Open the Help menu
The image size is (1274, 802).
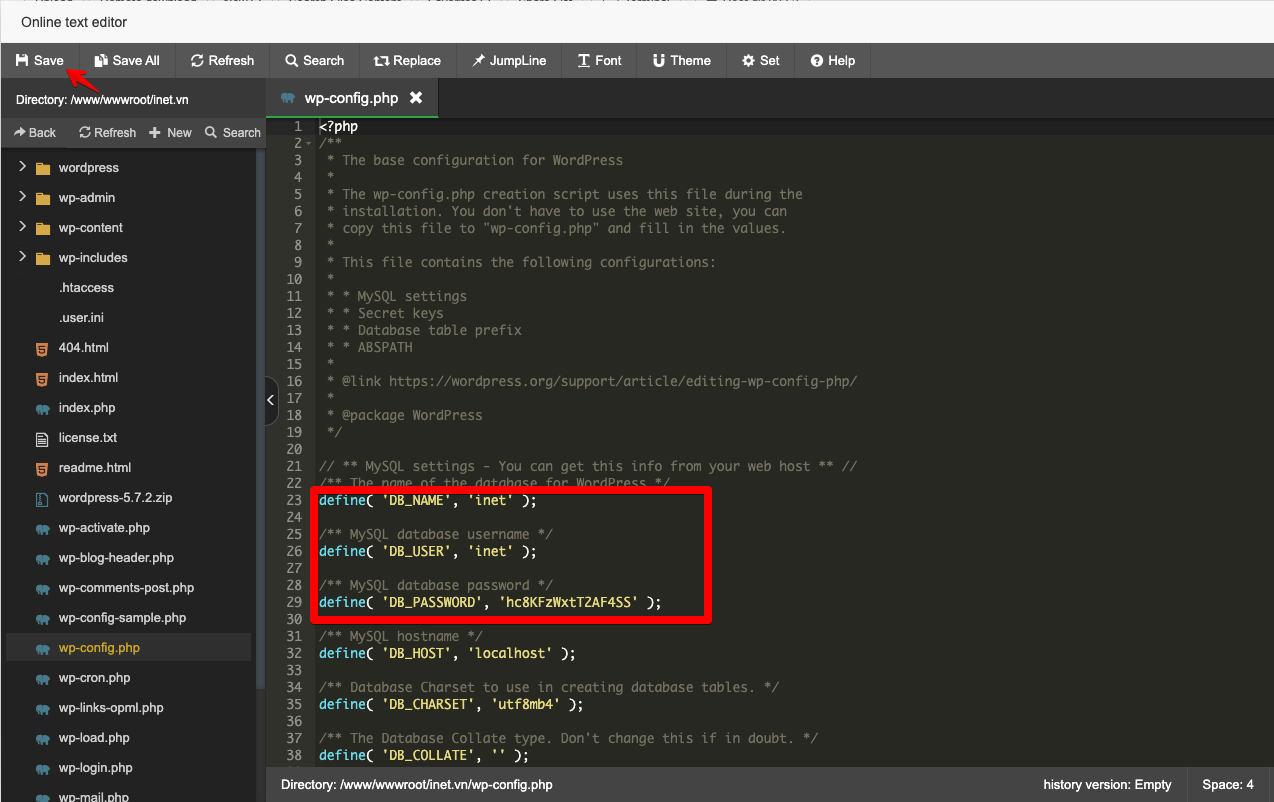point(832,60)
